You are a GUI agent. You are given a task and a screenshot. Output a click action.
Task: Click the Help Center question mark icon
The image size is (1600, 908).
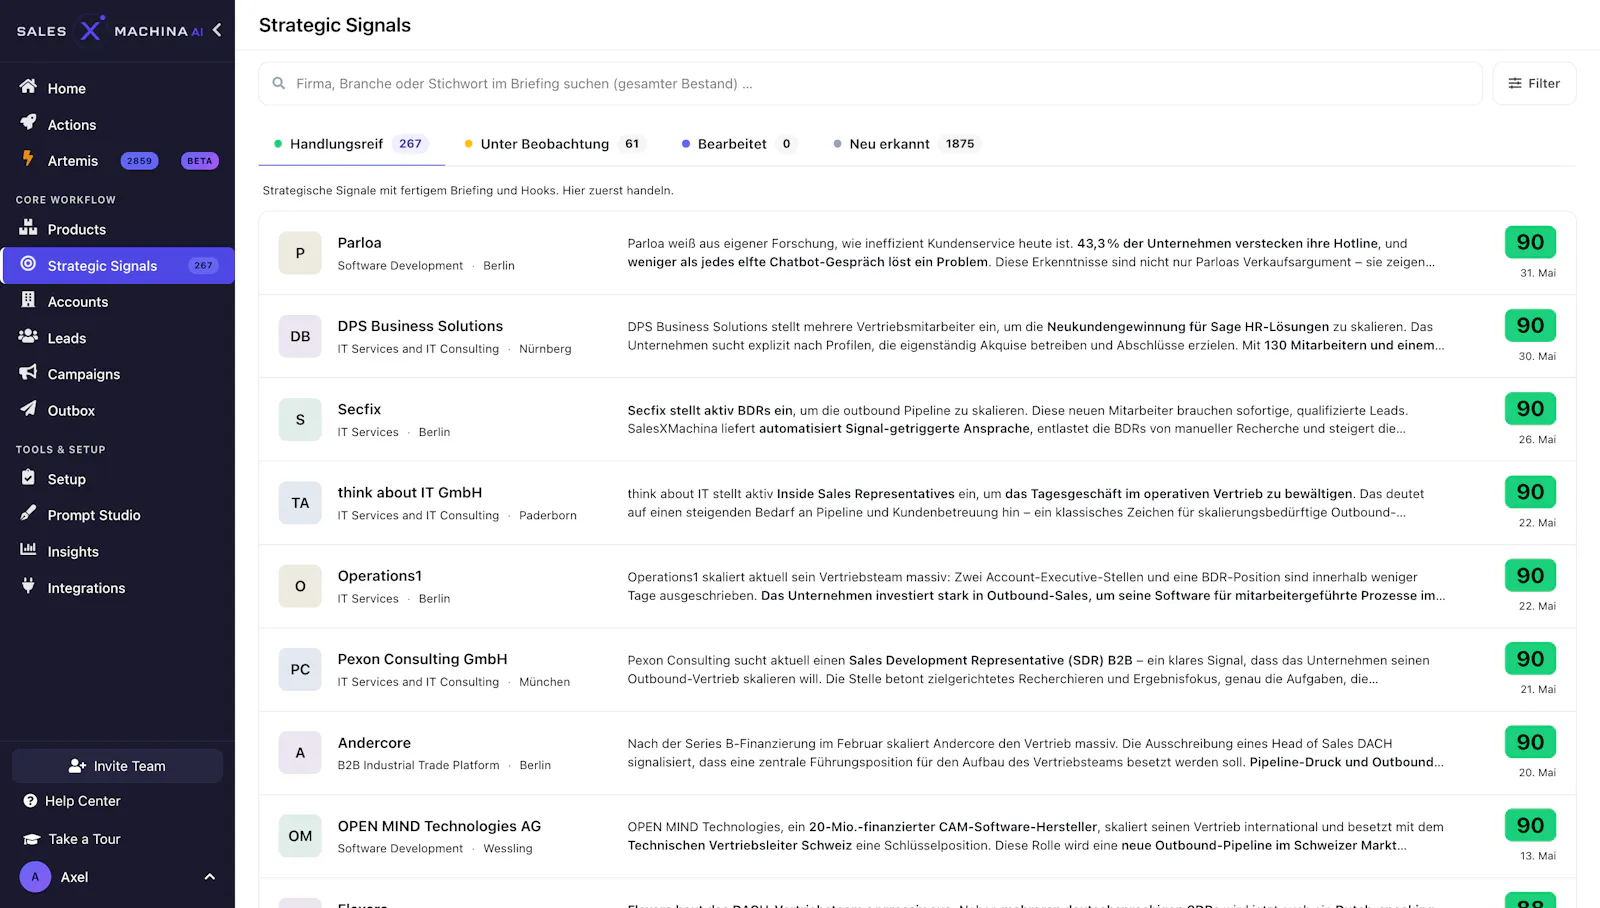(x=30, y=801)
